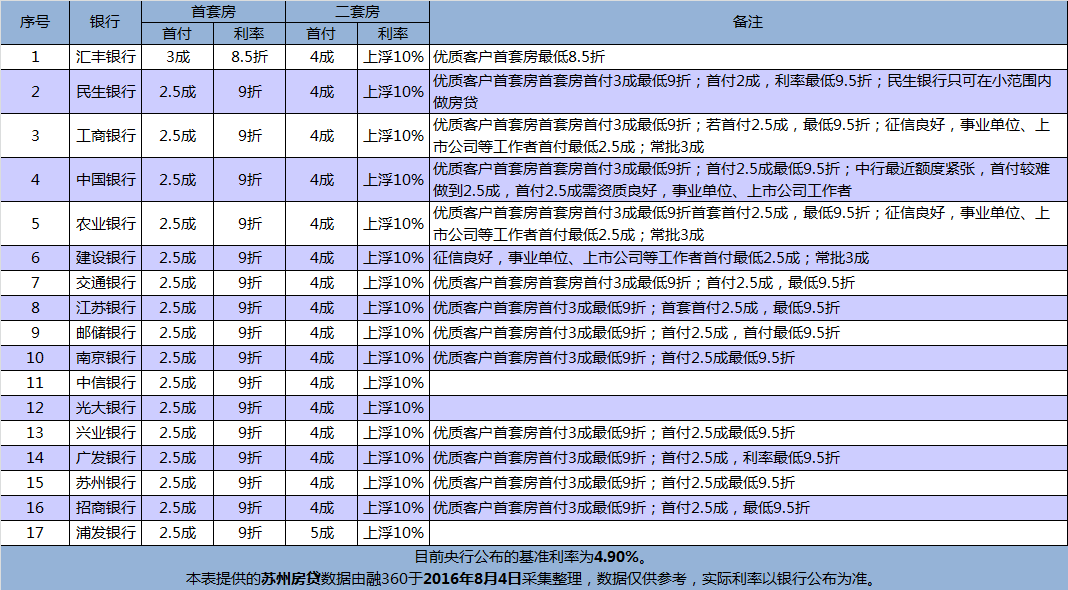Click the 南京银行 remarks text

tap(614, 358)
